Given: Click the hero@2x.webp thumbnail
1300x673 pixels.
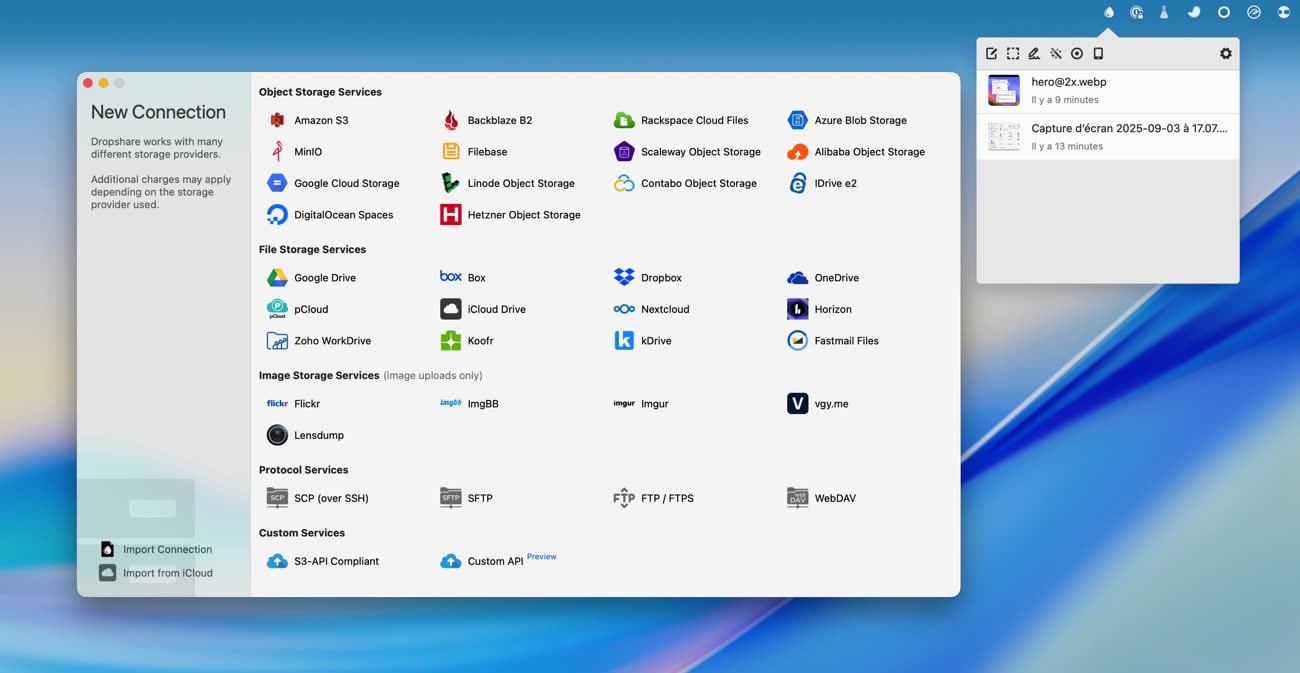Looking at the screenshot, I should click(1003, 91).
